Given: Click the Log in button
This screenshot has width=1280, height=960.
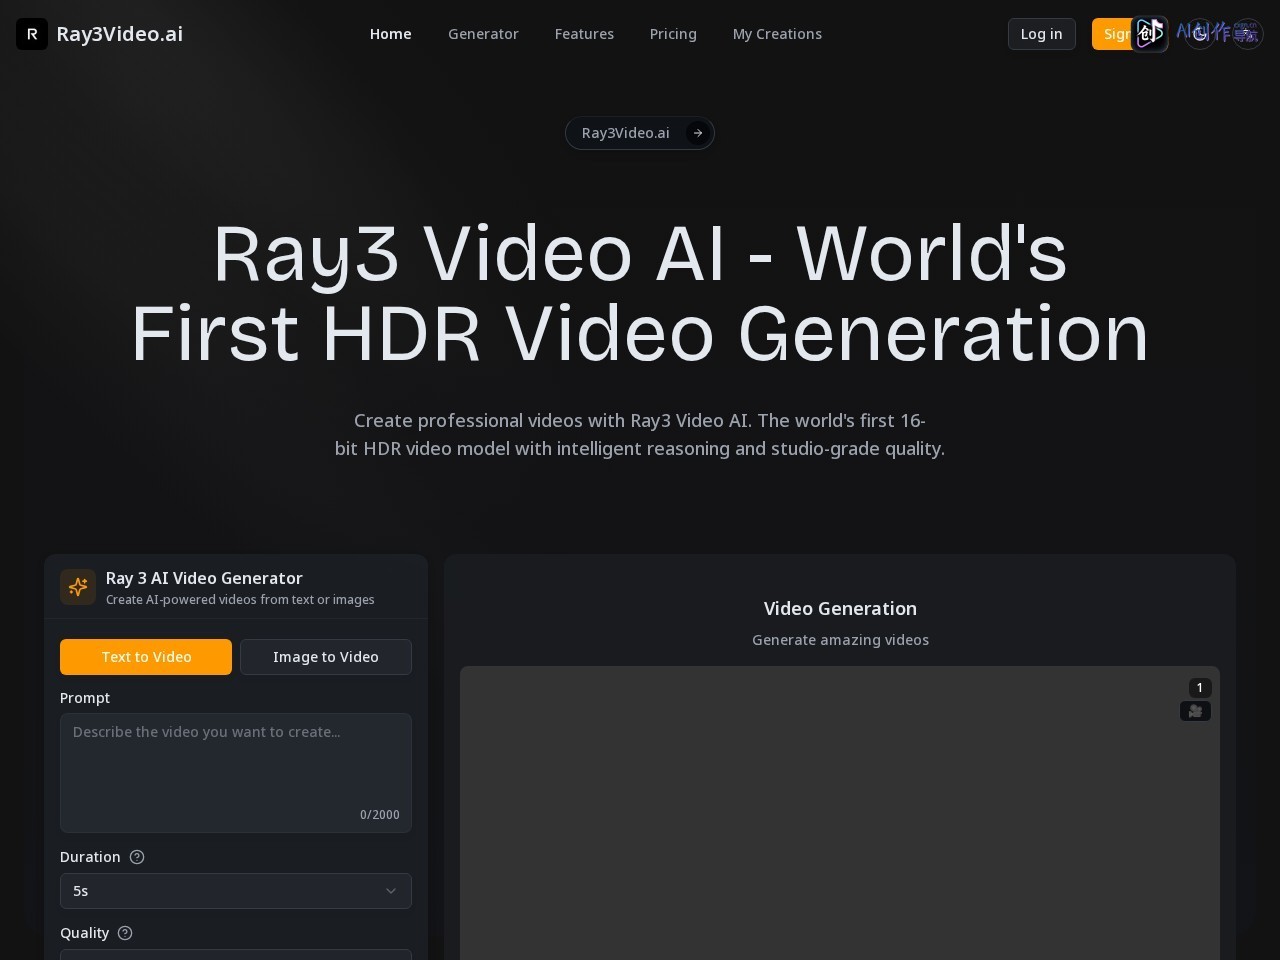Looking at the screenshot, I should point(1042,34).
